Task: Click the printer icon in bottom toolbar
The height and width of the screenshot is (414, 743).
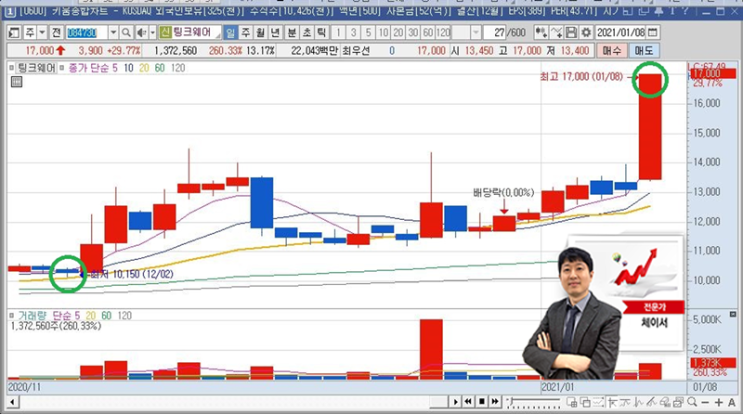Action: point(678,402)
